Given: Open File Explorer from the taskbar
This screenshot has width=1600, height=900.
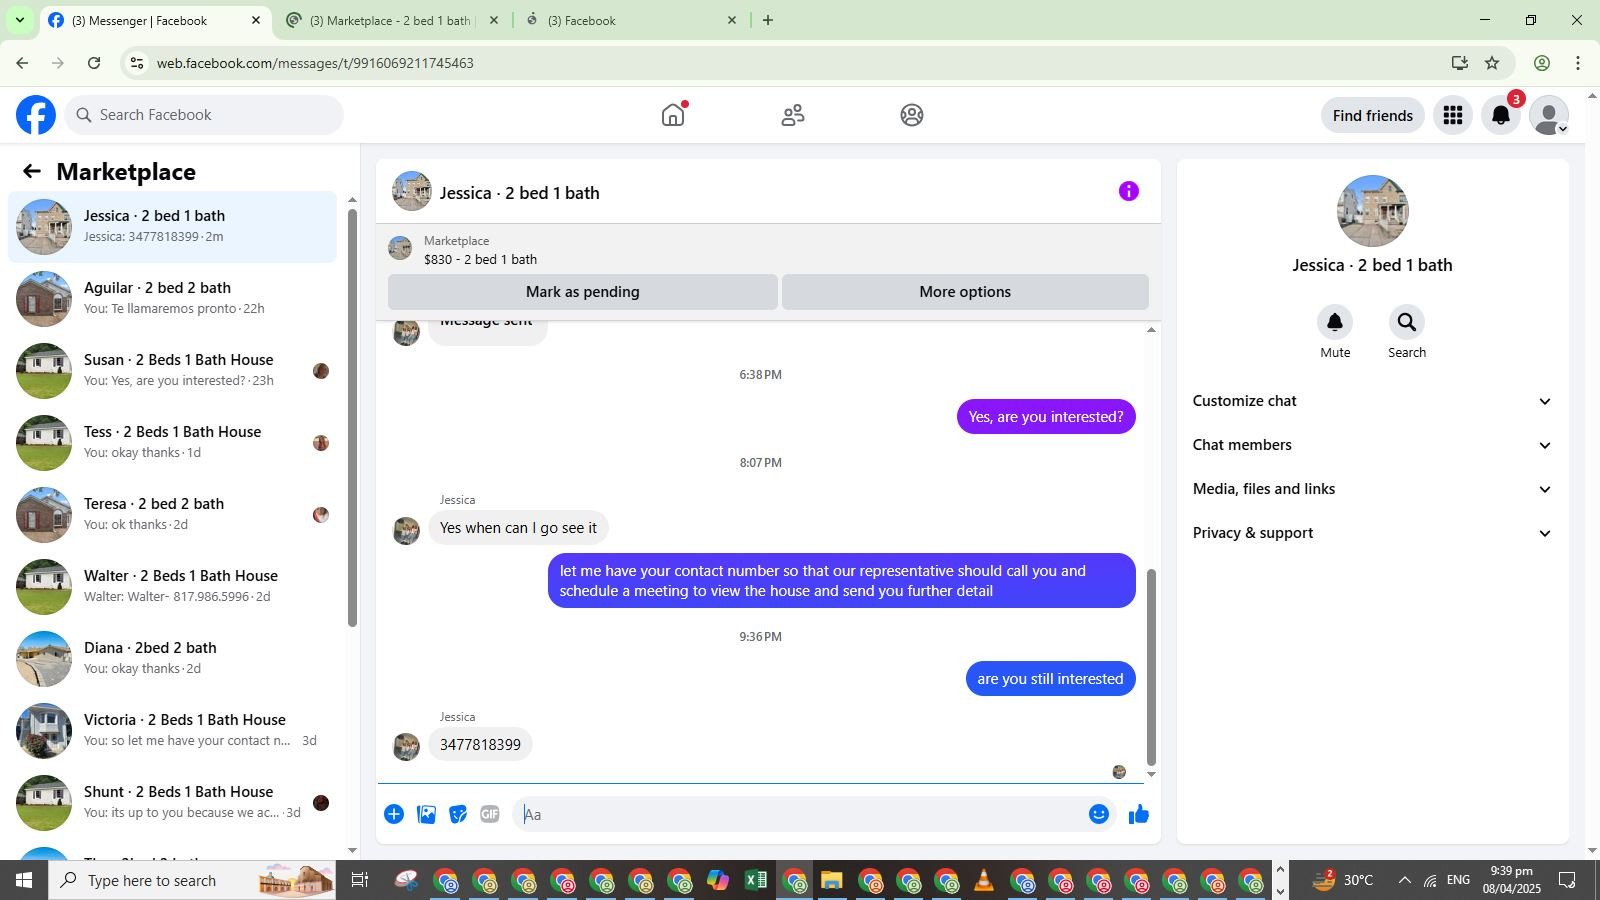Looking at the screenshot, I should (832, 880).
